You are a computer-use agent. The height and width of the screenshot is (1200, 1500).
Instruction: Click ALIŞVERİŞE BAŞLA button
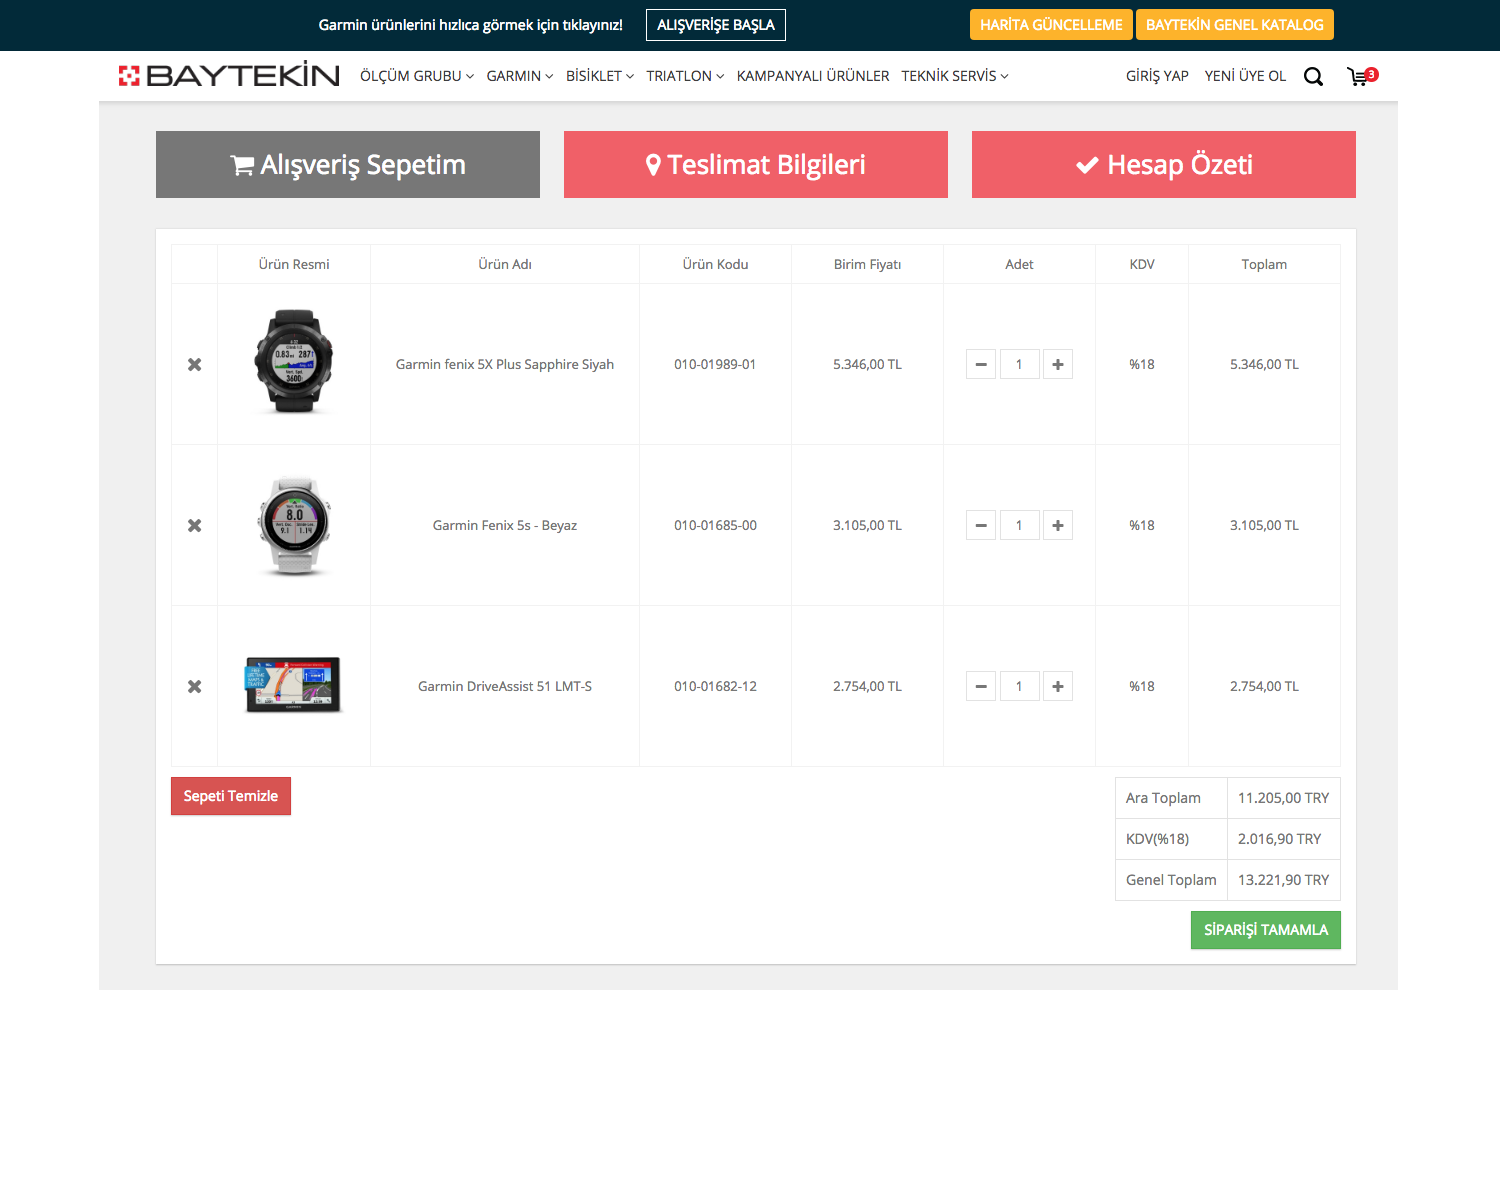(x=716, y=25)
